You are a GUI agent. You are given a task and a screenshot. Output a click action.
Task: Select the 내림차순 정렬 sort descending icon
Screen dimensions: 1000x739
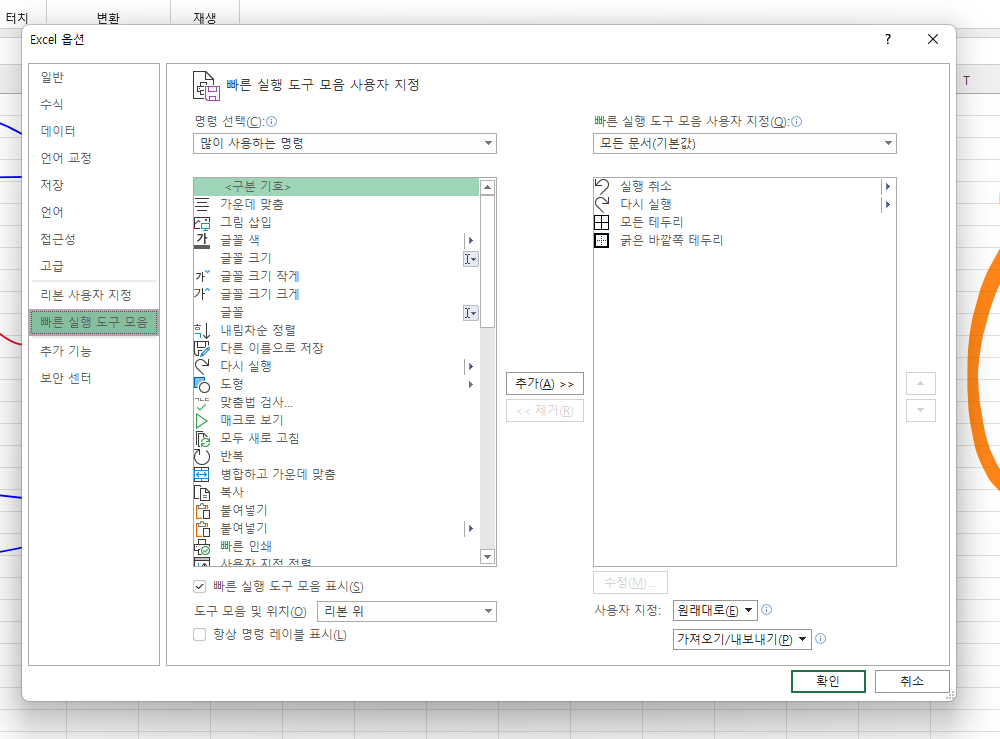tap(202, 330)
